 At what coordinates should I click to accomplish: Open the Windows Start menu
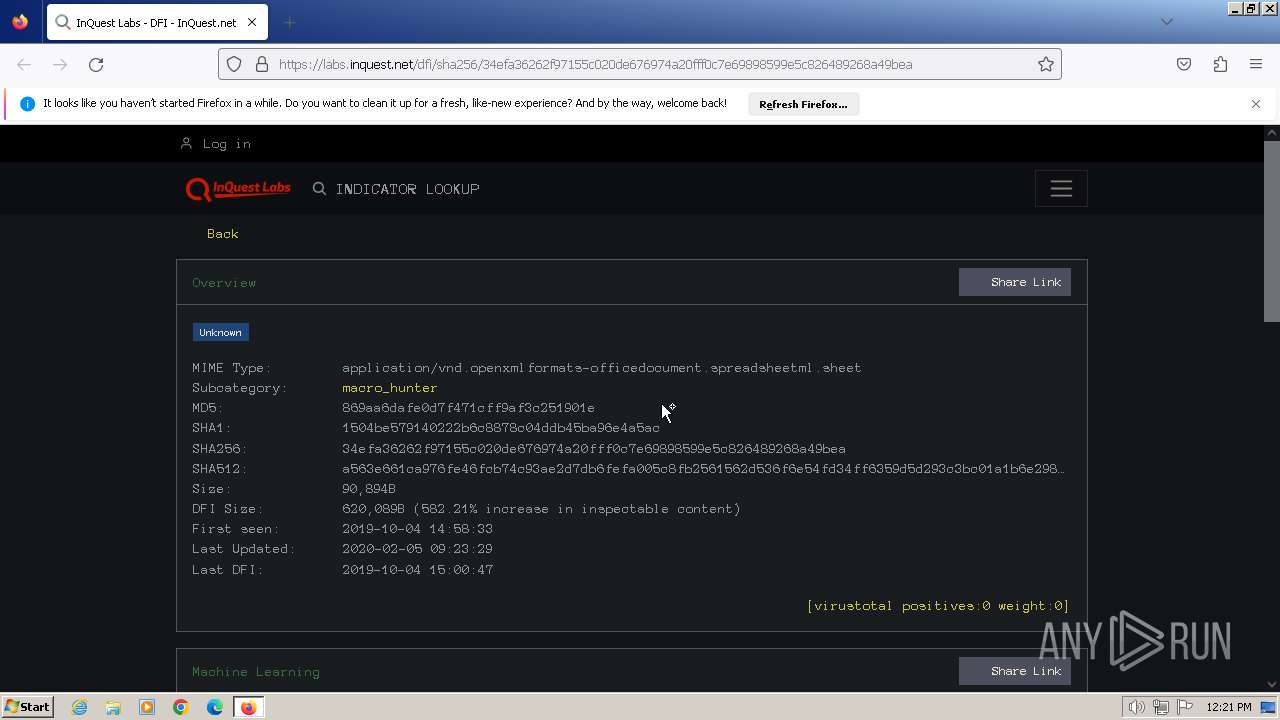(x=28, y=707)
